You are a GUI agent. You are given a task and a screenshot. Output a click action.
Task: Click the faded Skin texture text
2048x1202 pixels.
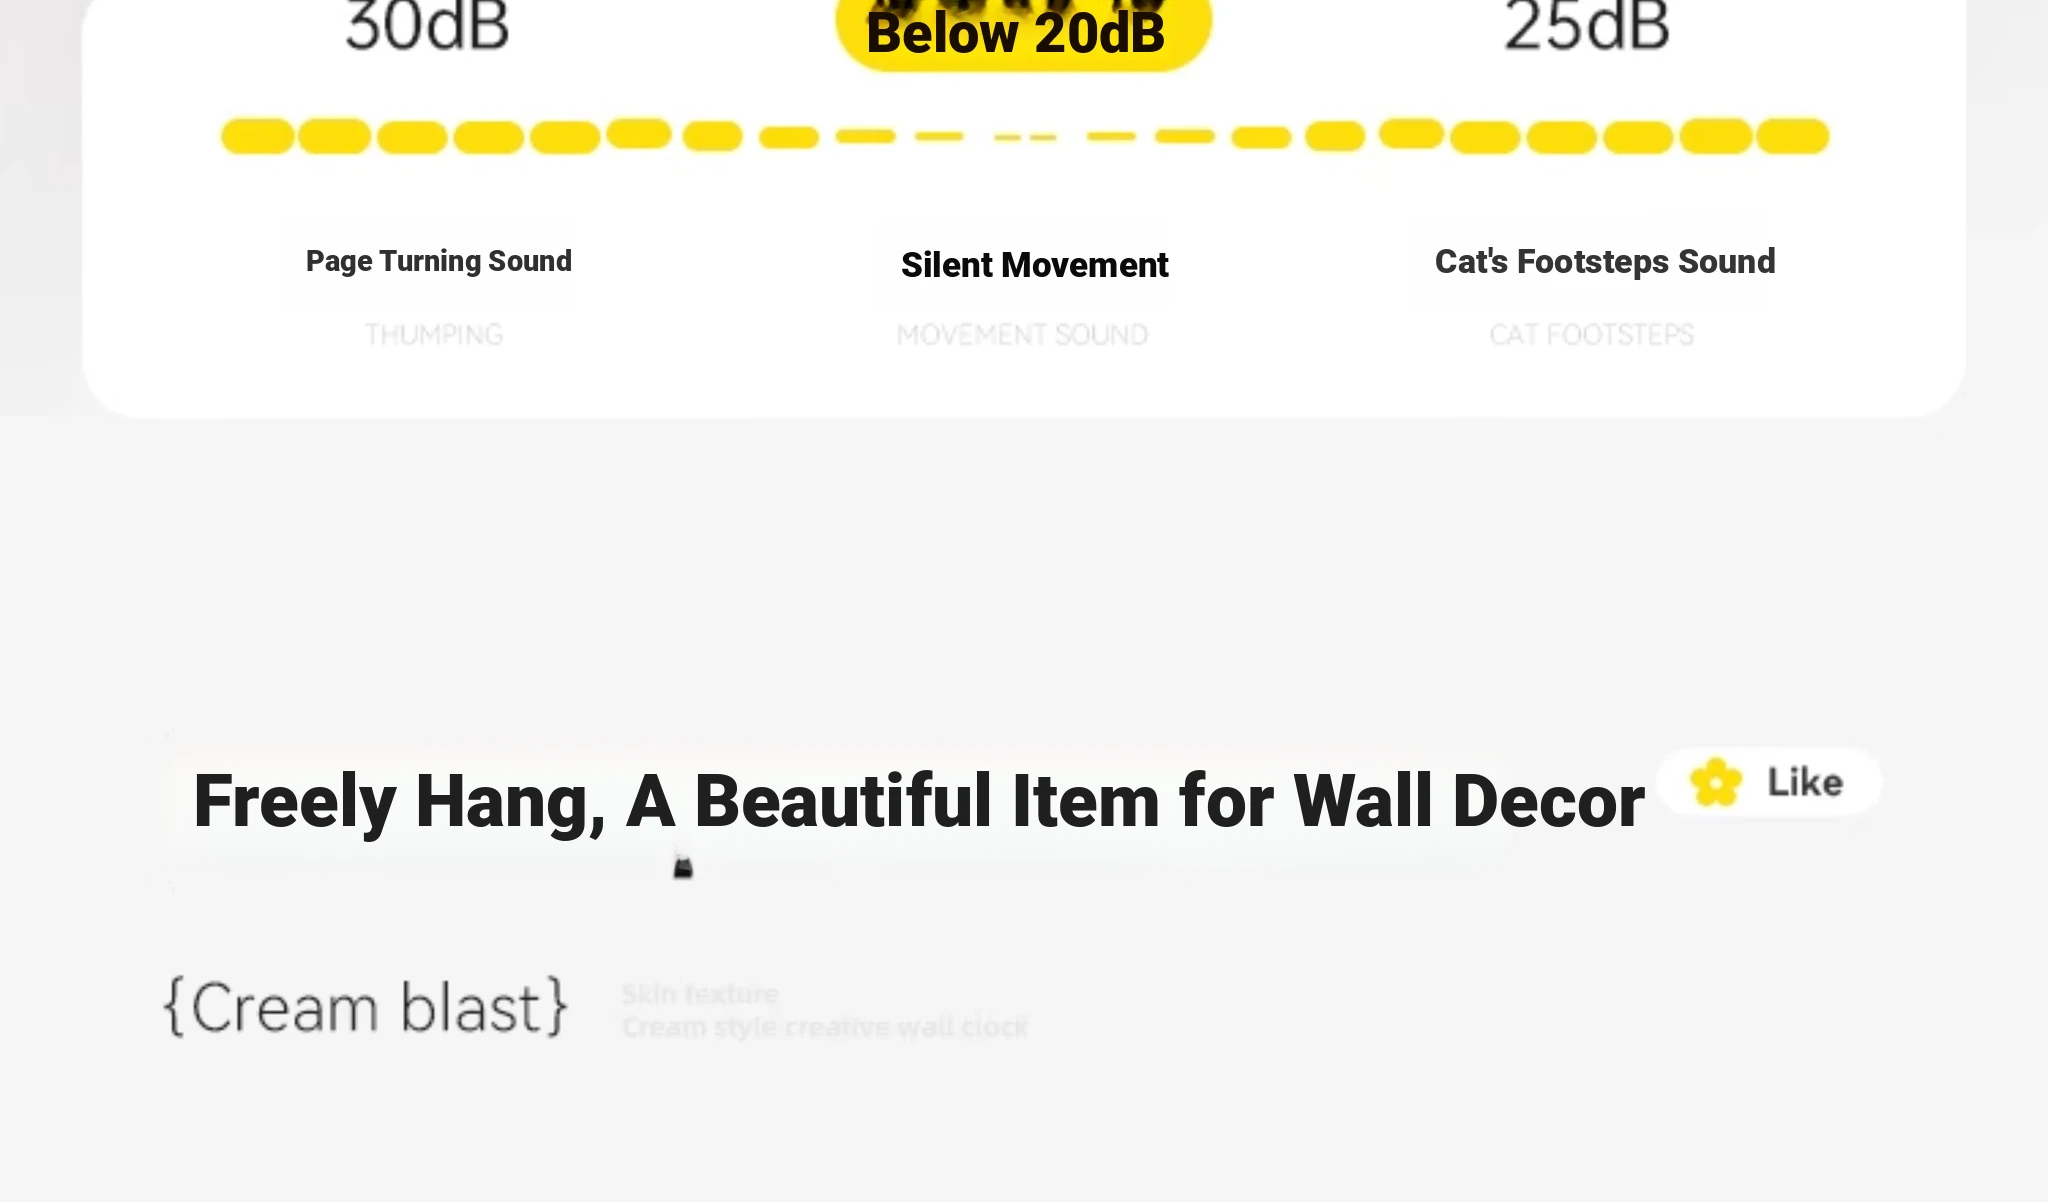point(700,994)
